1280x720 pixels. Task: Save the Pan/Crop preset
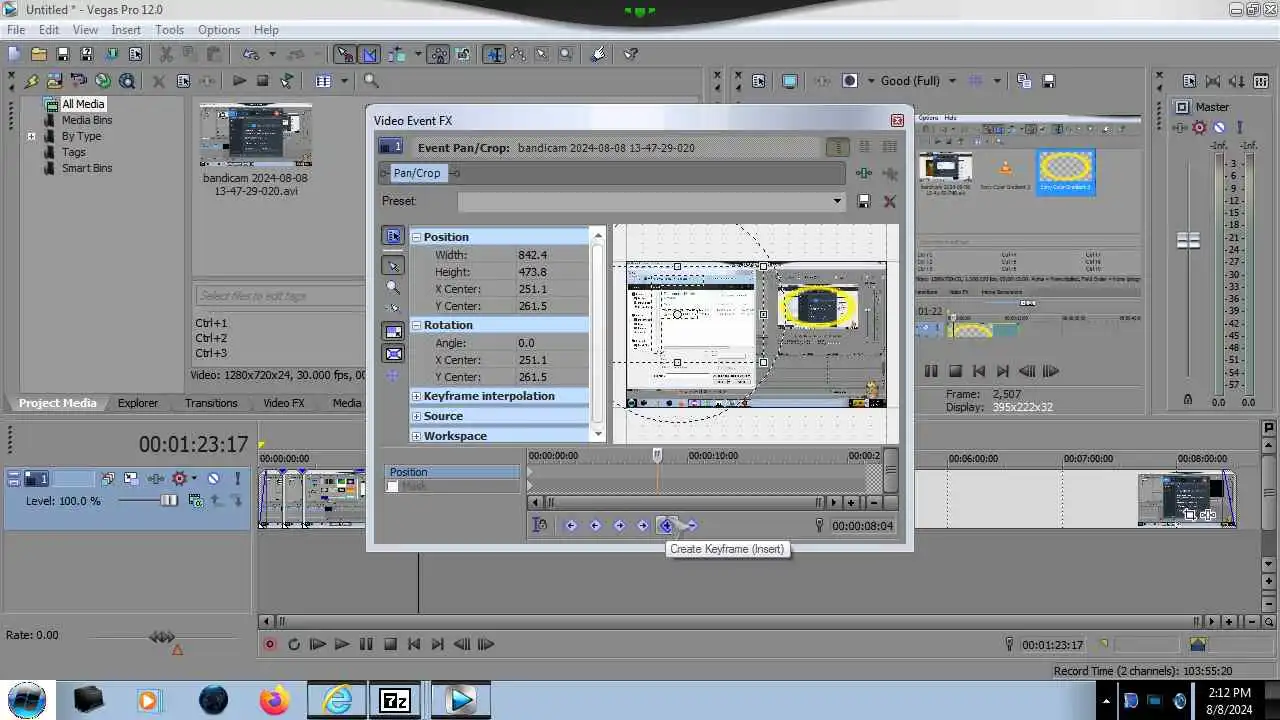click(x=864, y=201)
